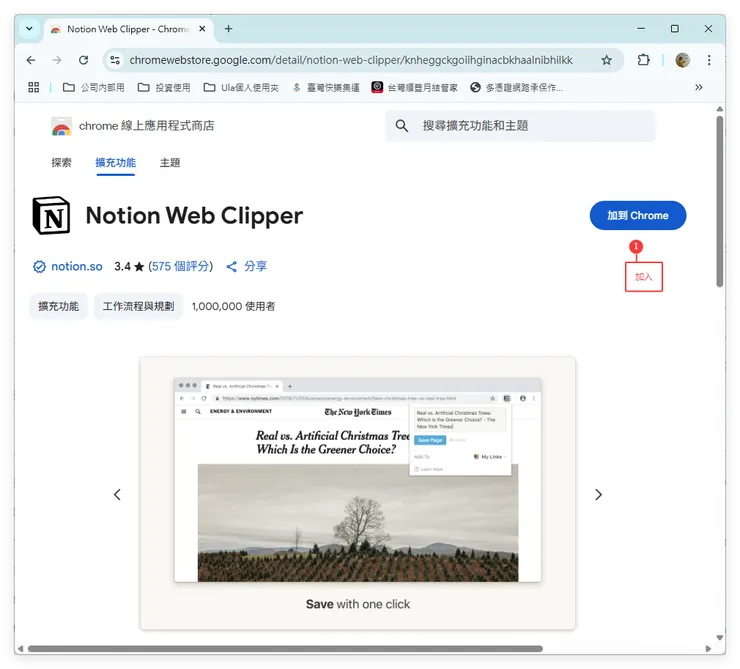Open the notion.so publisher link

click(76, 267)
